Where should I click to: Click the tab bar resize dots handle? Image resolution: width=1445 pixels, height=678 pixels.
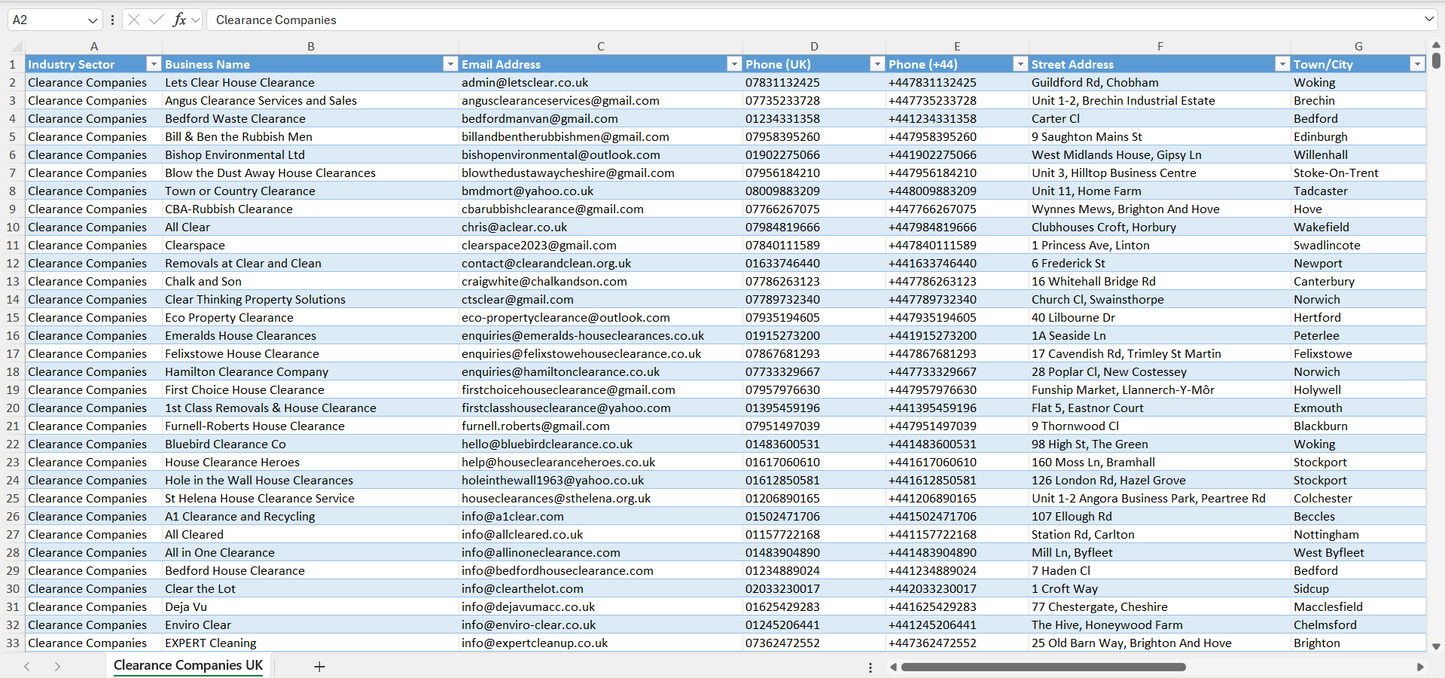tap(870, 667)
